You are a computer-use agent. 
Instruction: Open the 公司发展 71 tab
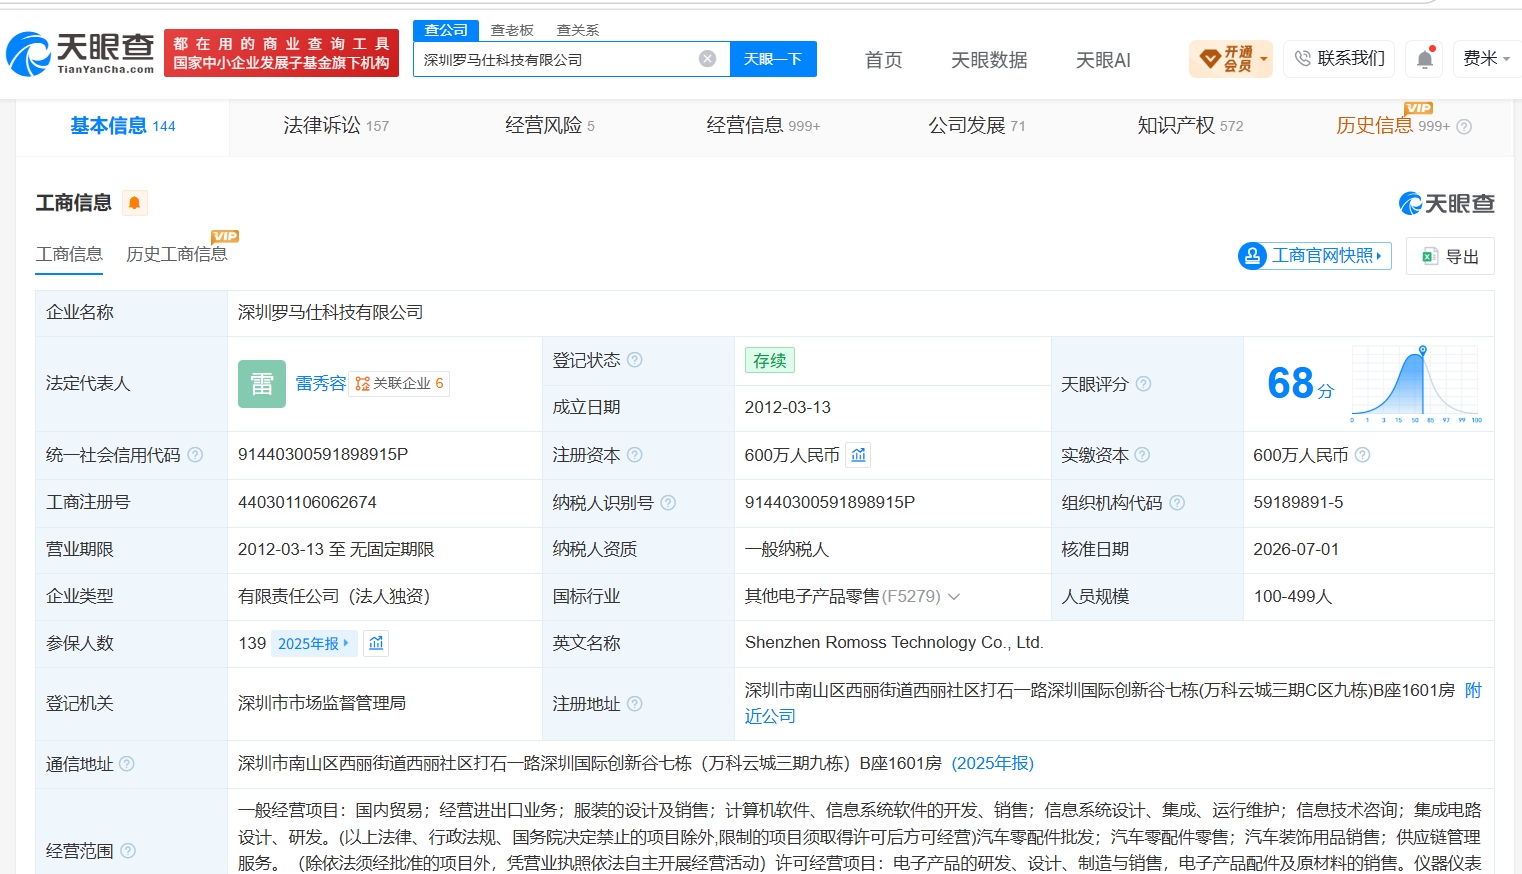[x=977, y=126]
